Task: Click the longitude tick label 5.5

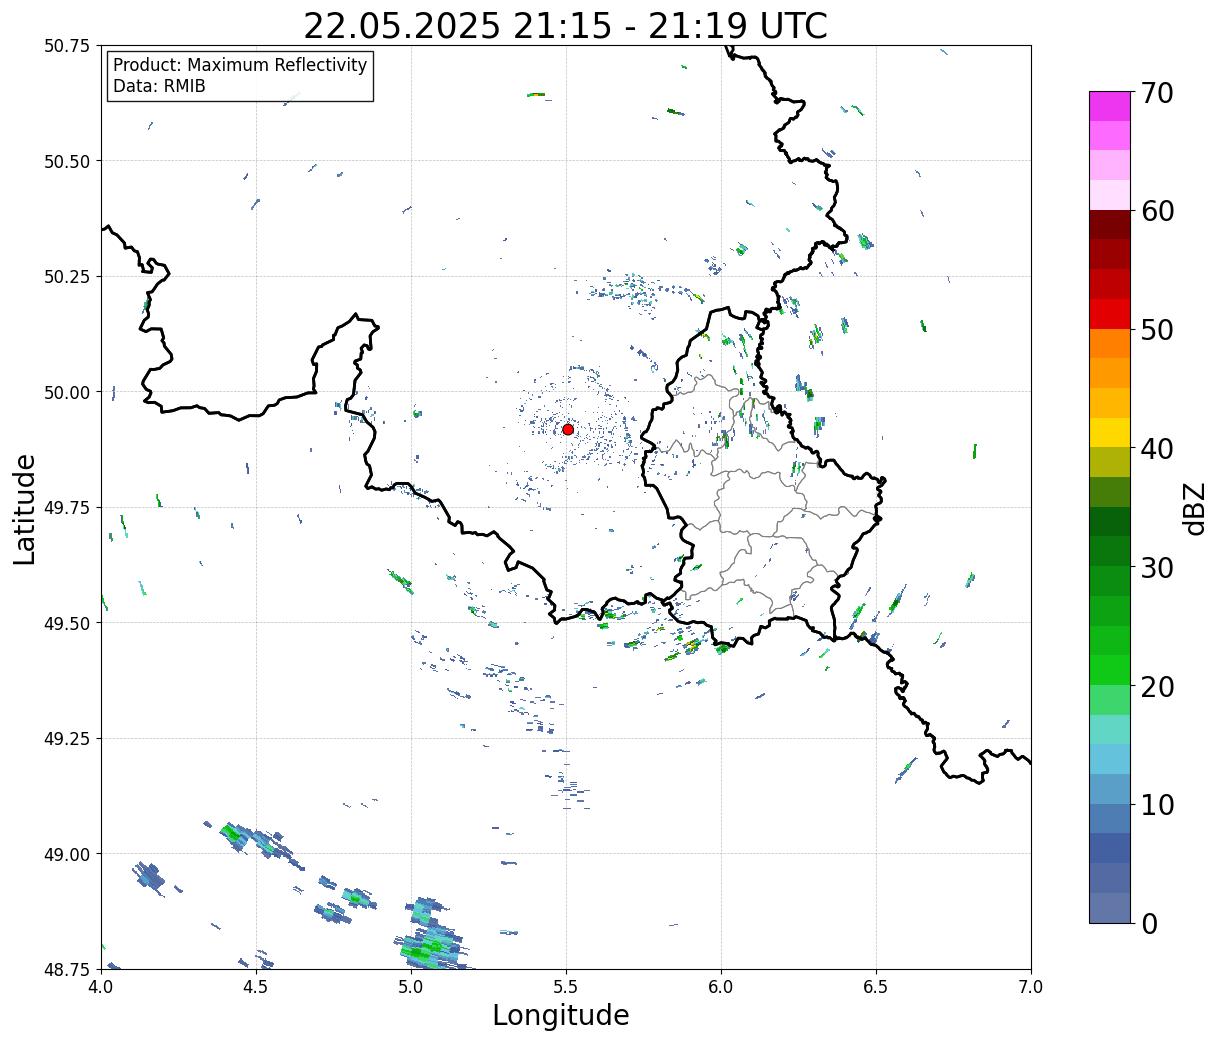Action: 566,987
